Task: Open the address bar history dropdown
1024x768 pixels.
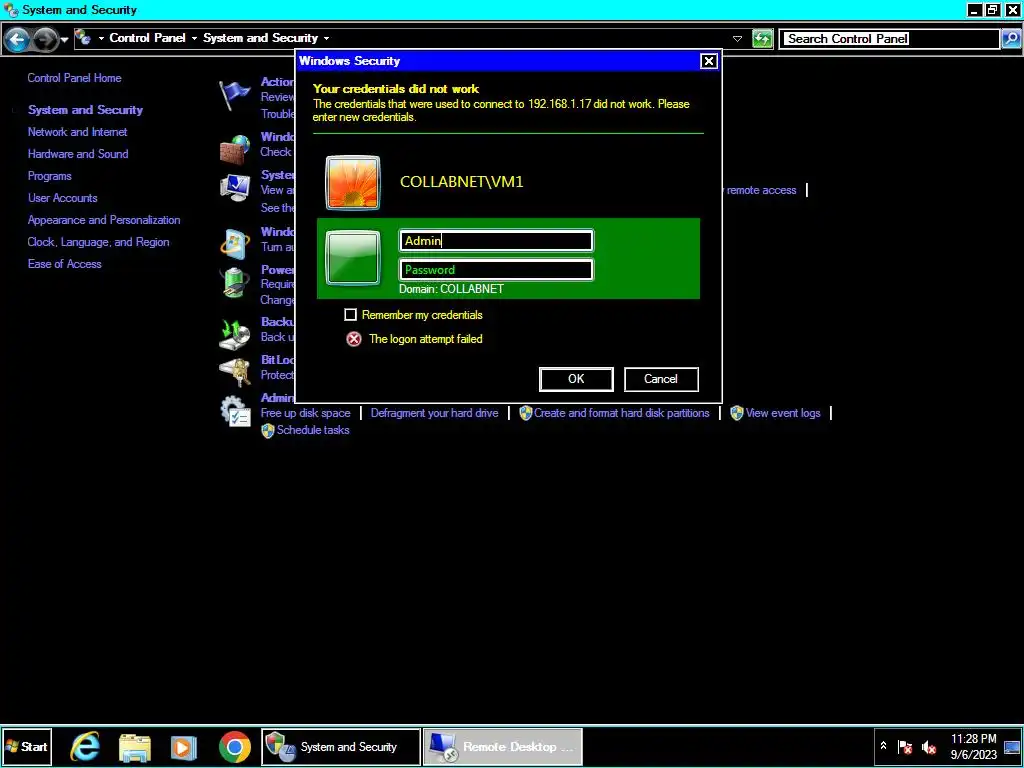Action: [x=737, y=39]
